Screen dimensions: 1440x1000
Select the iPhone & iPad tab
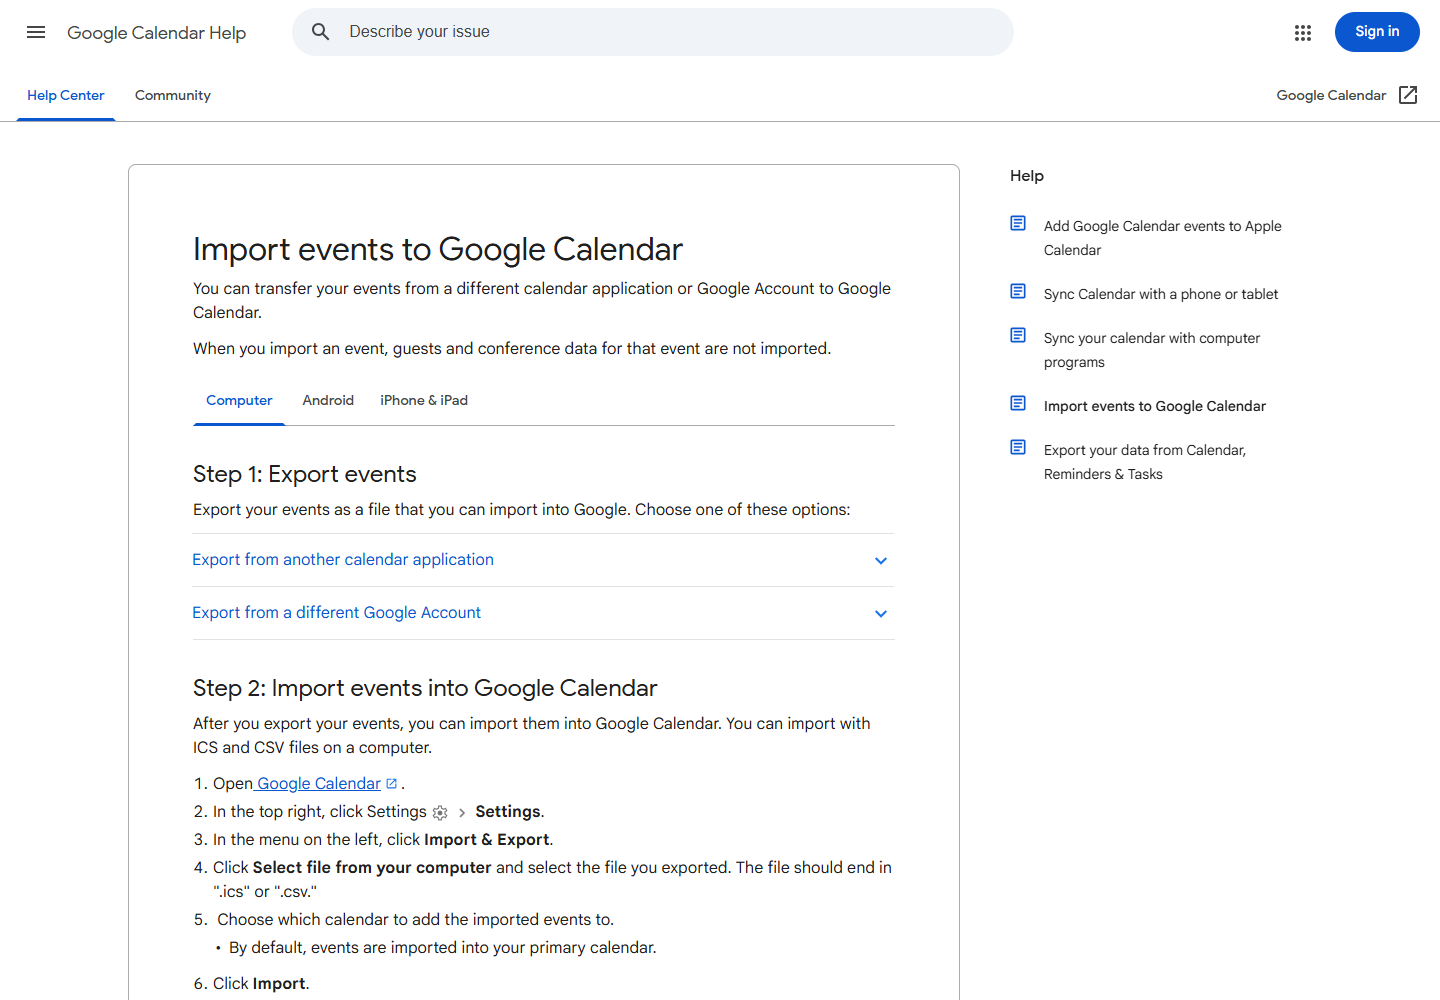424,401
